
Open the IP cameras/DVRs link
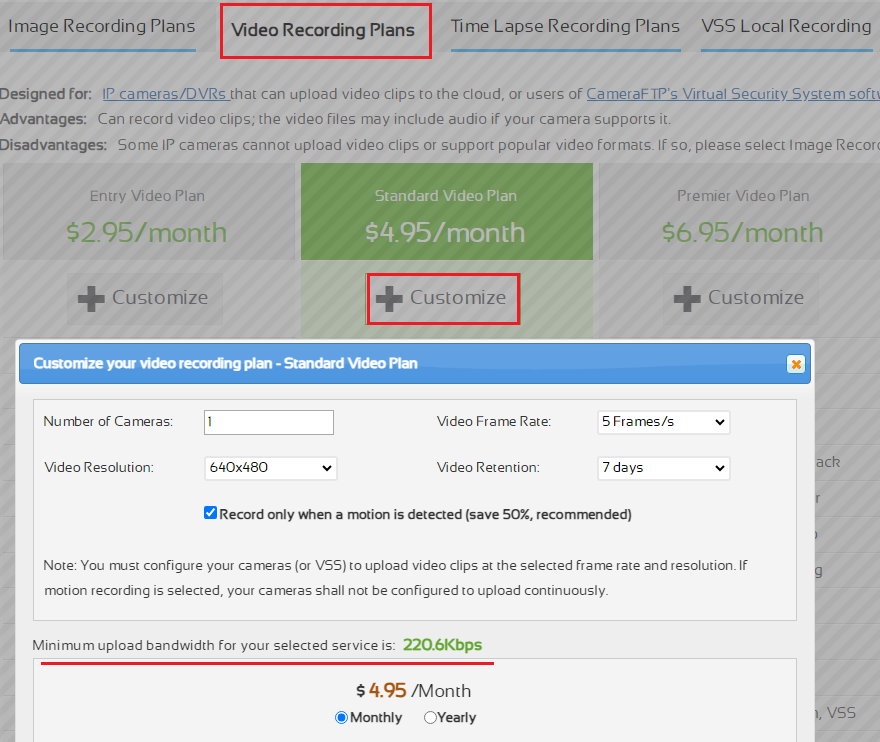[166, 94]
